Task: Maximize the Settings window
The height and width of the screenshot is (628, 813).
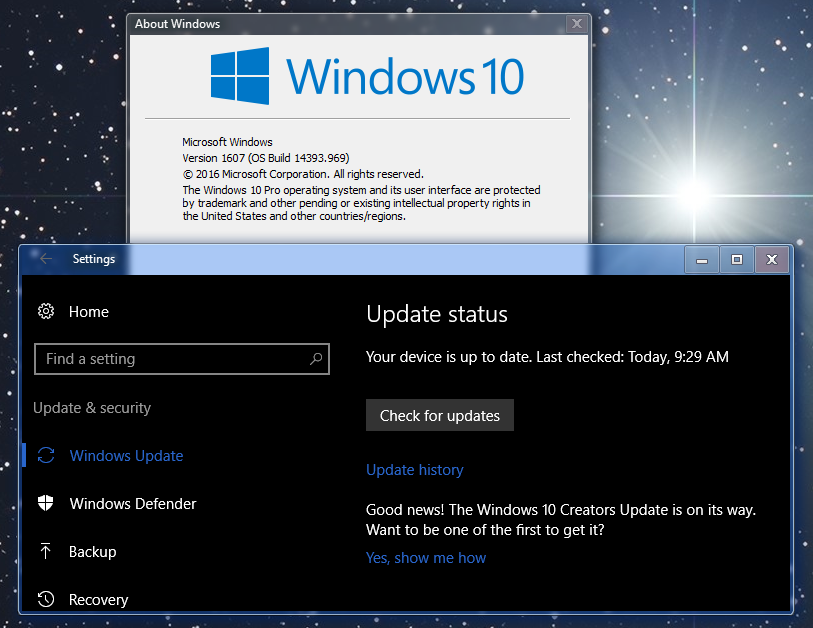Action: click(x=737, y=259)
